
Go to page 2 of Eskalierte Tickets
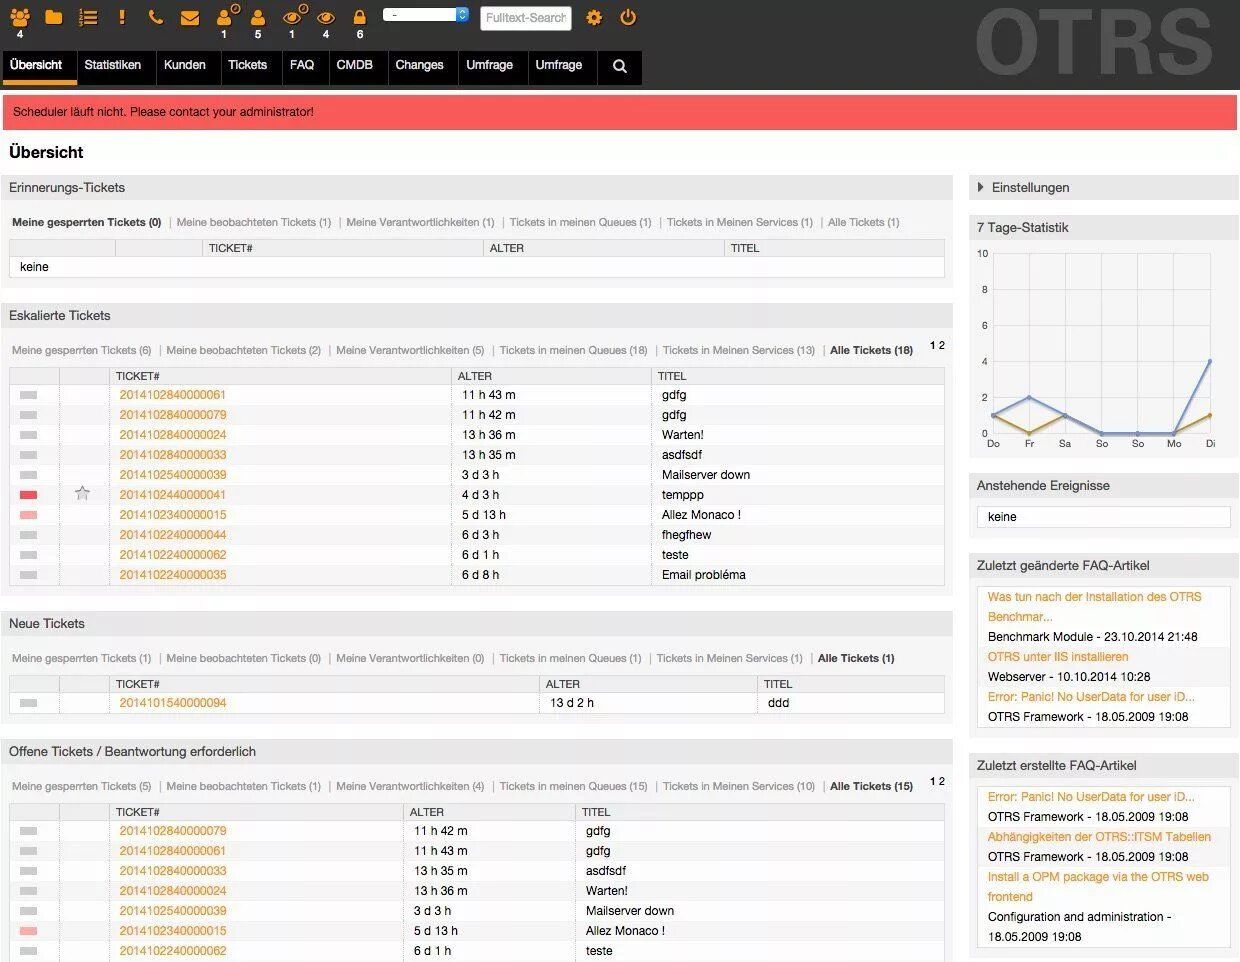[942, 345]
